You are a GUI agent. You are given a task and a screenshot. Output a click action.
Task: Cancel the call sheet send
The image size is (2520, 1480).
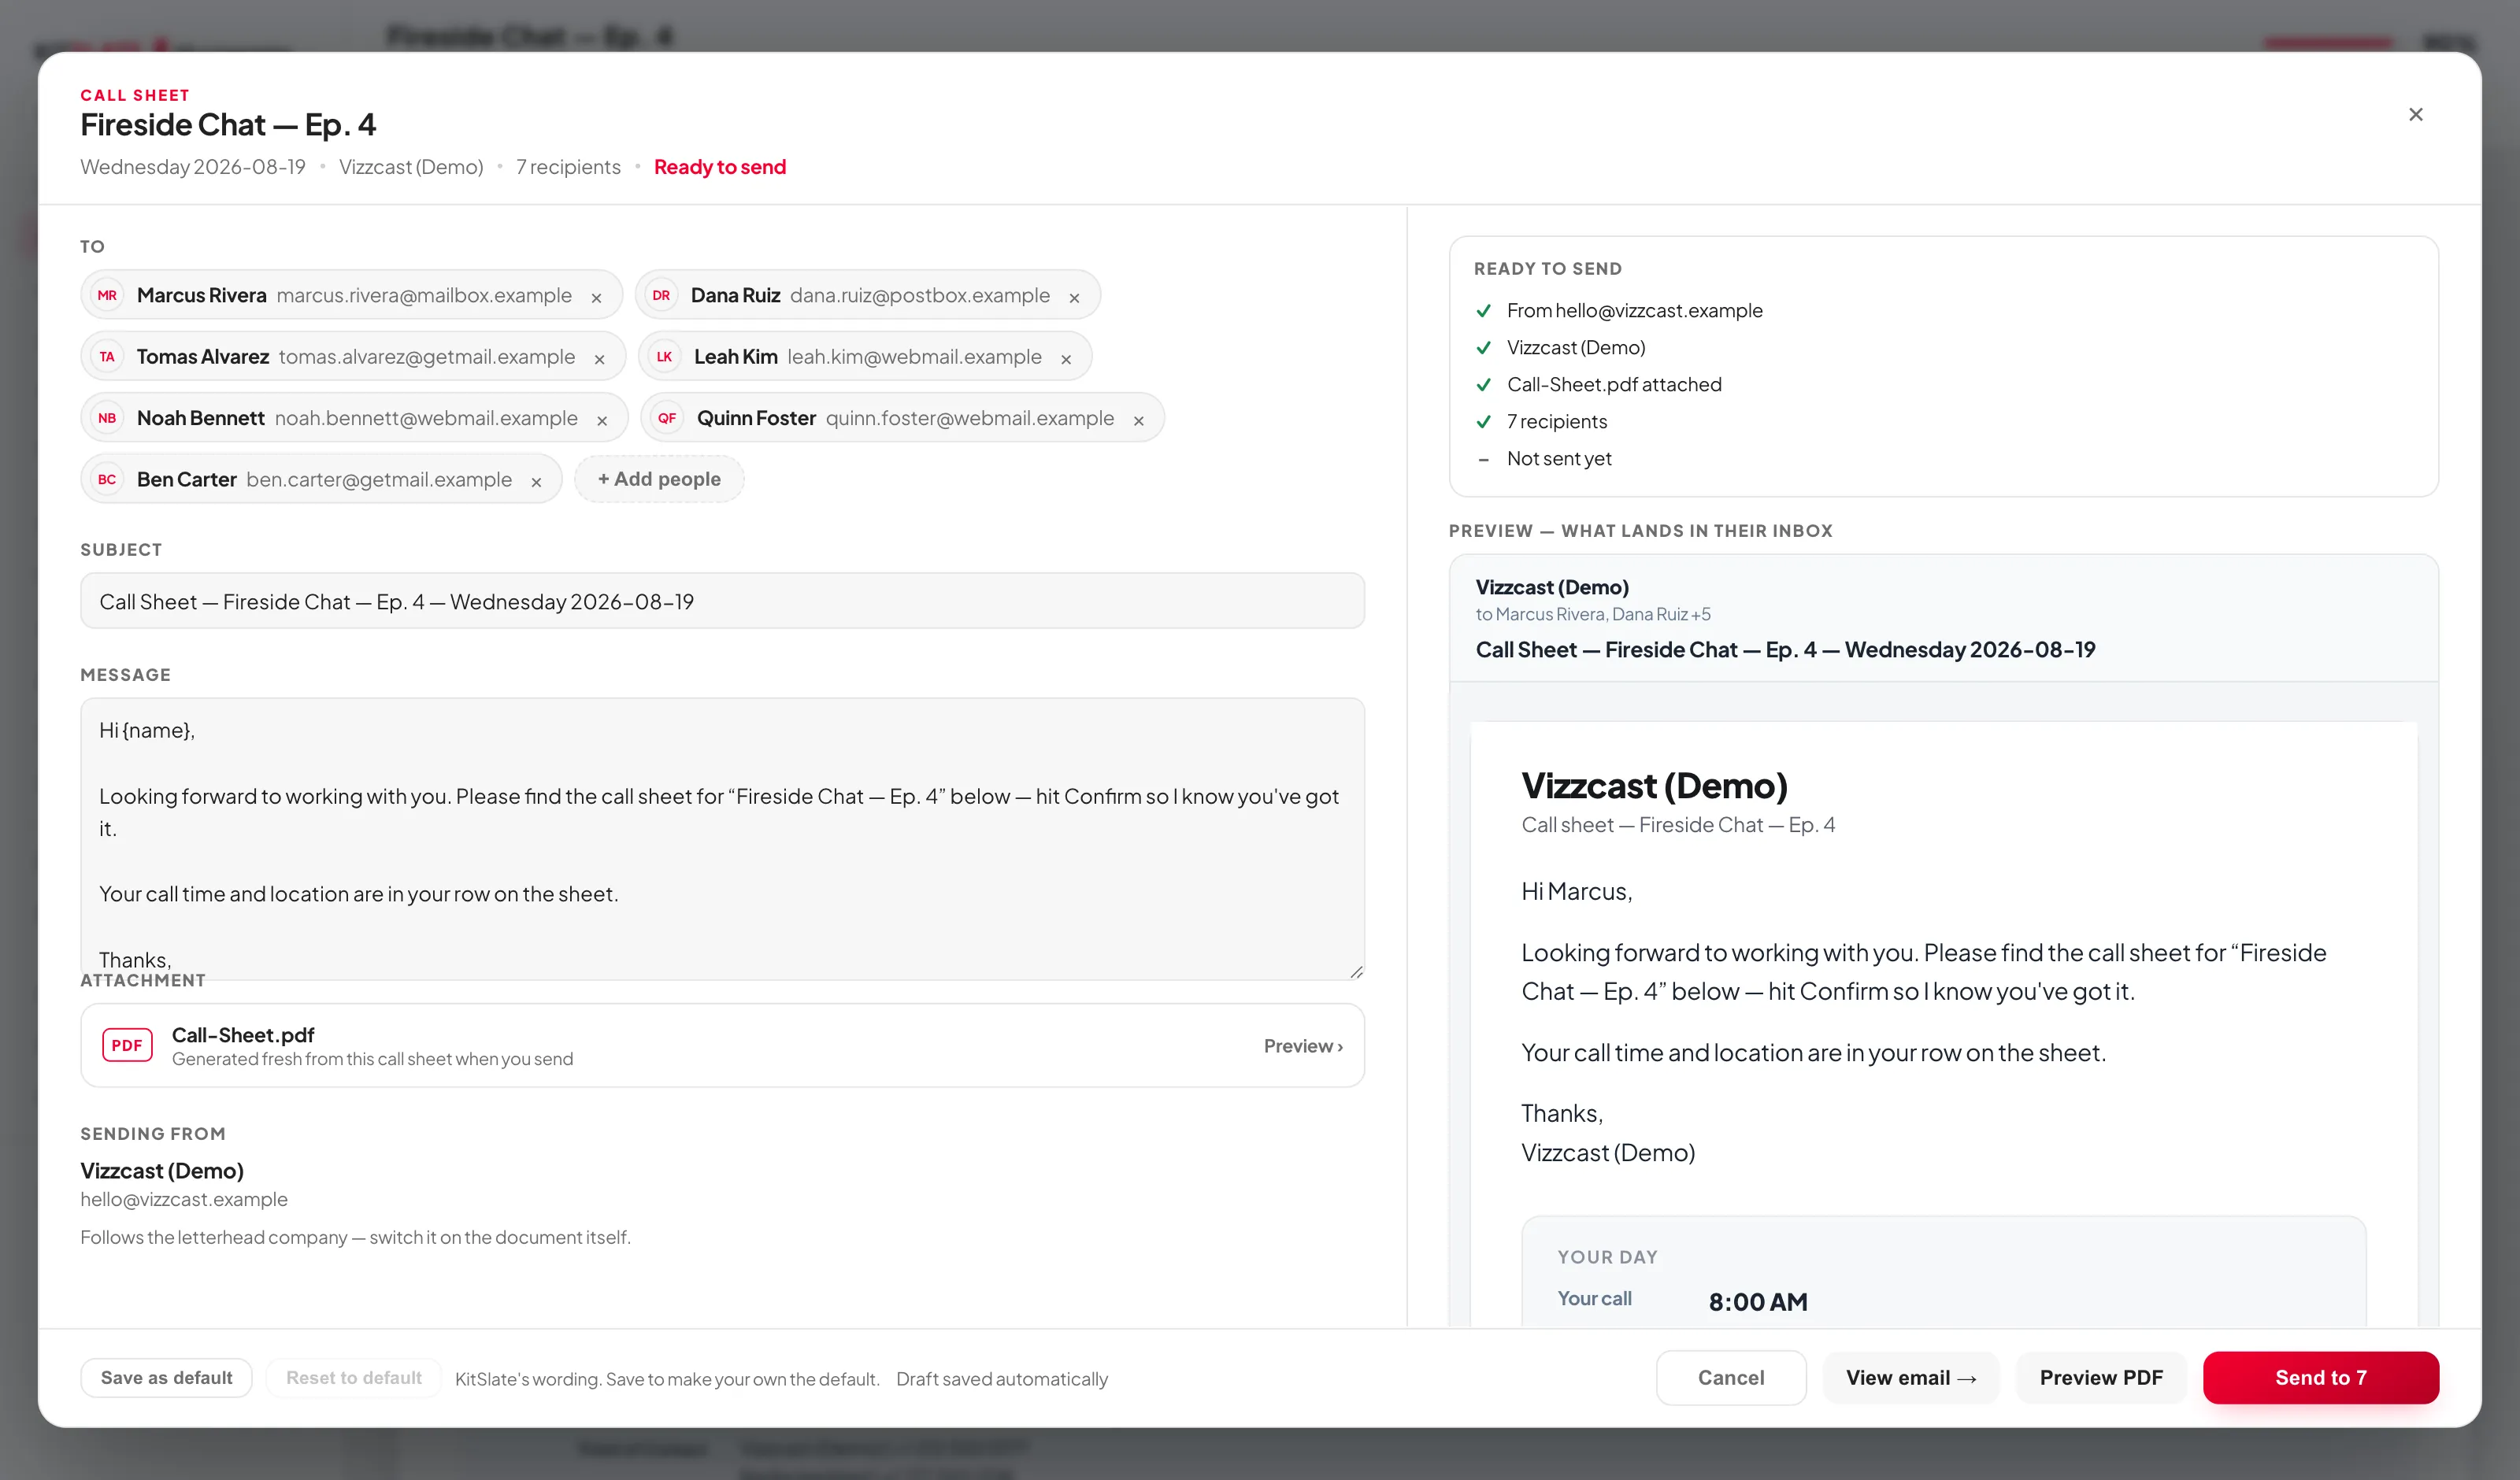1731,1378
